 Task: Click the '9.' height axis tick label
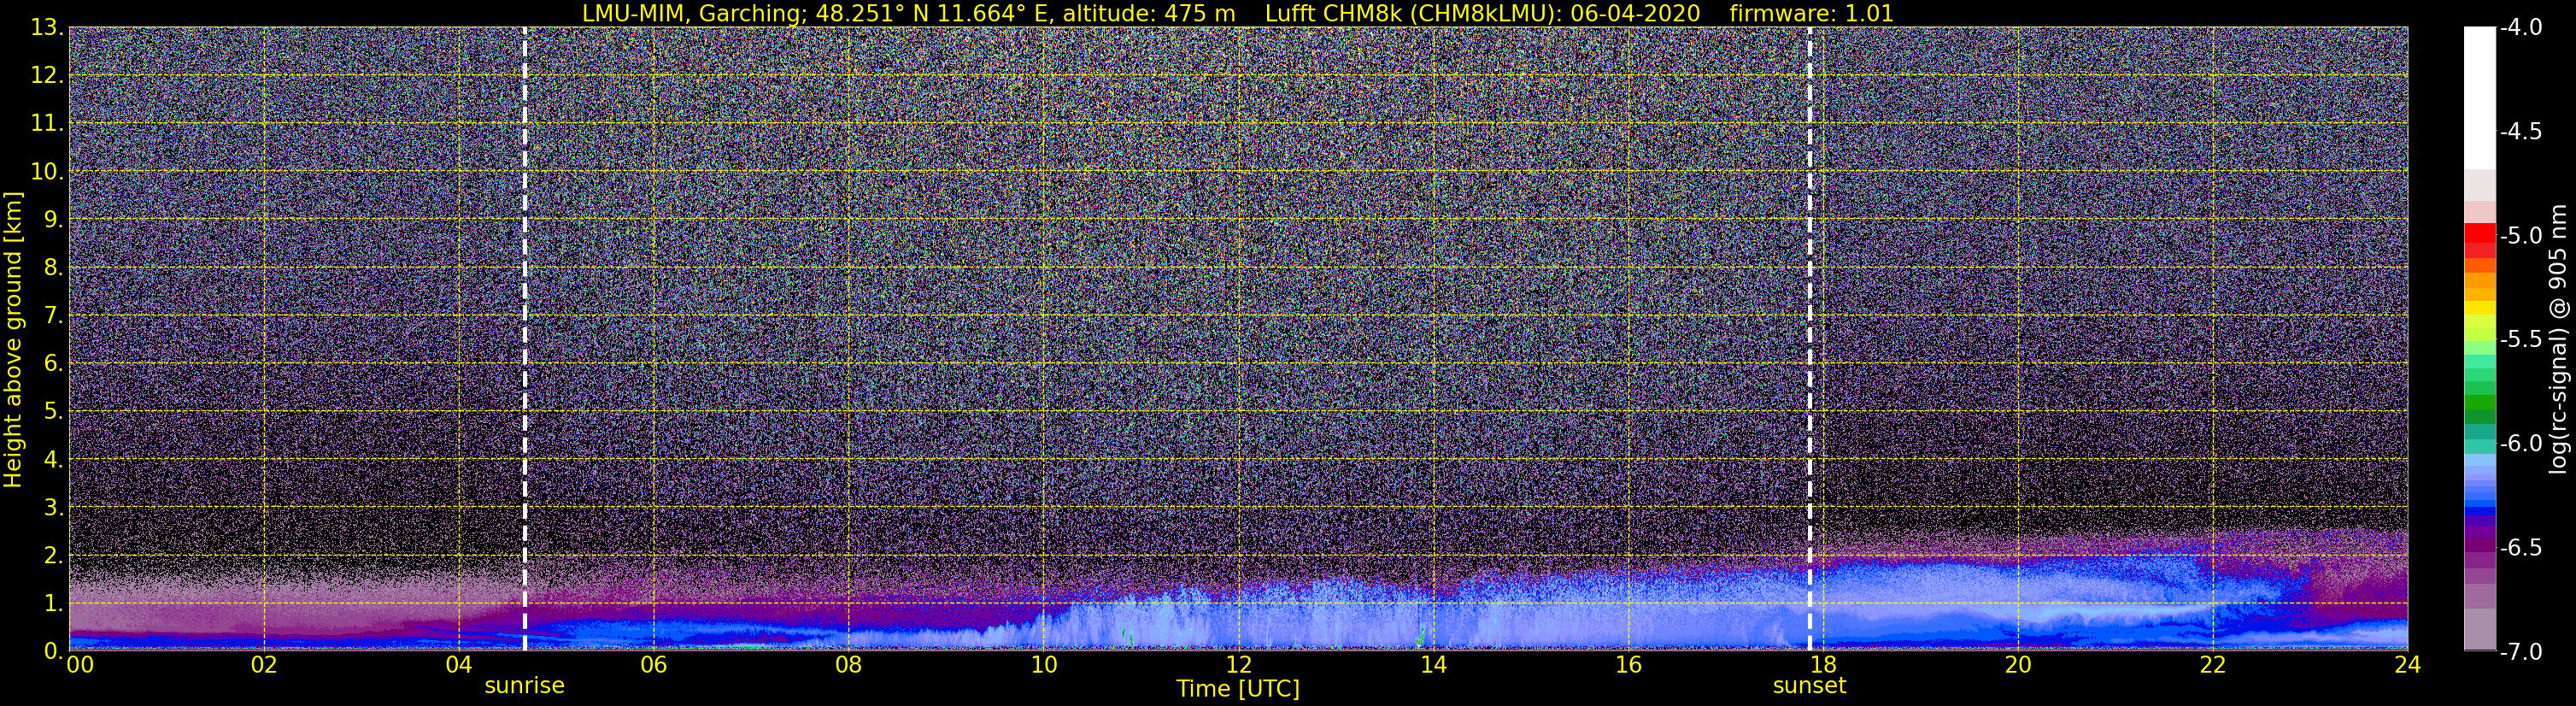pos(53,219)
